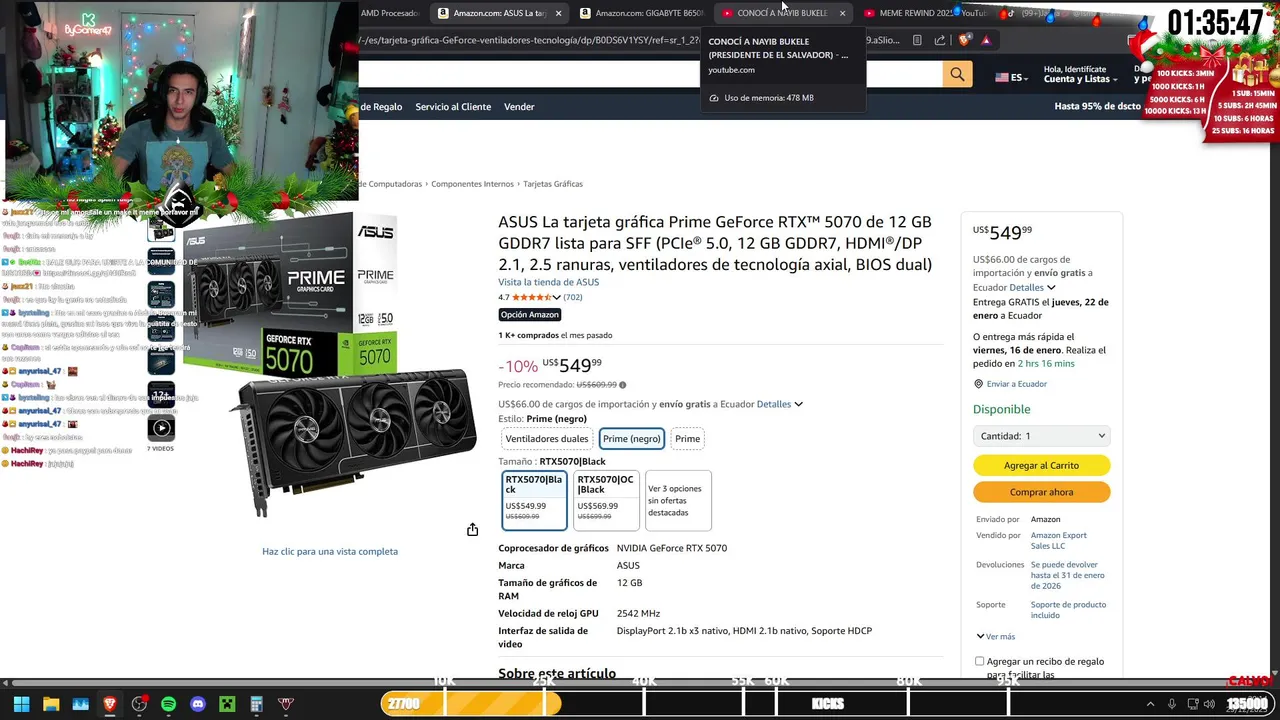Click the Amazon search magnifier button
The height and width of the screenshot is (720, 1280).
[957, 74]
